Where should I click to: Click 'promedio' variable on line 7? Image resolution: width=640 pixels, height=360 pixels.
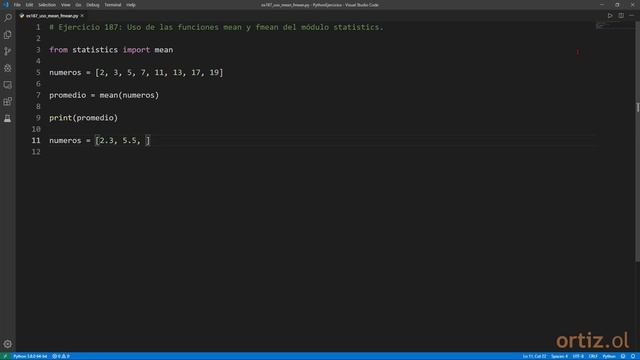[x=68, y=95]
